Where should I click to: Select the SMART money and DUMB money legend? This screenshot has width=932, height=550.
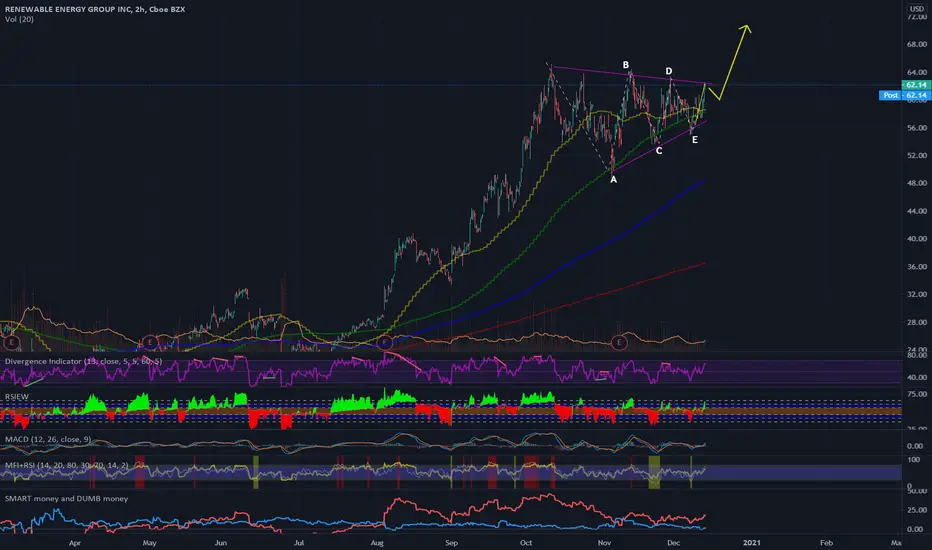[x=67, y=499]
